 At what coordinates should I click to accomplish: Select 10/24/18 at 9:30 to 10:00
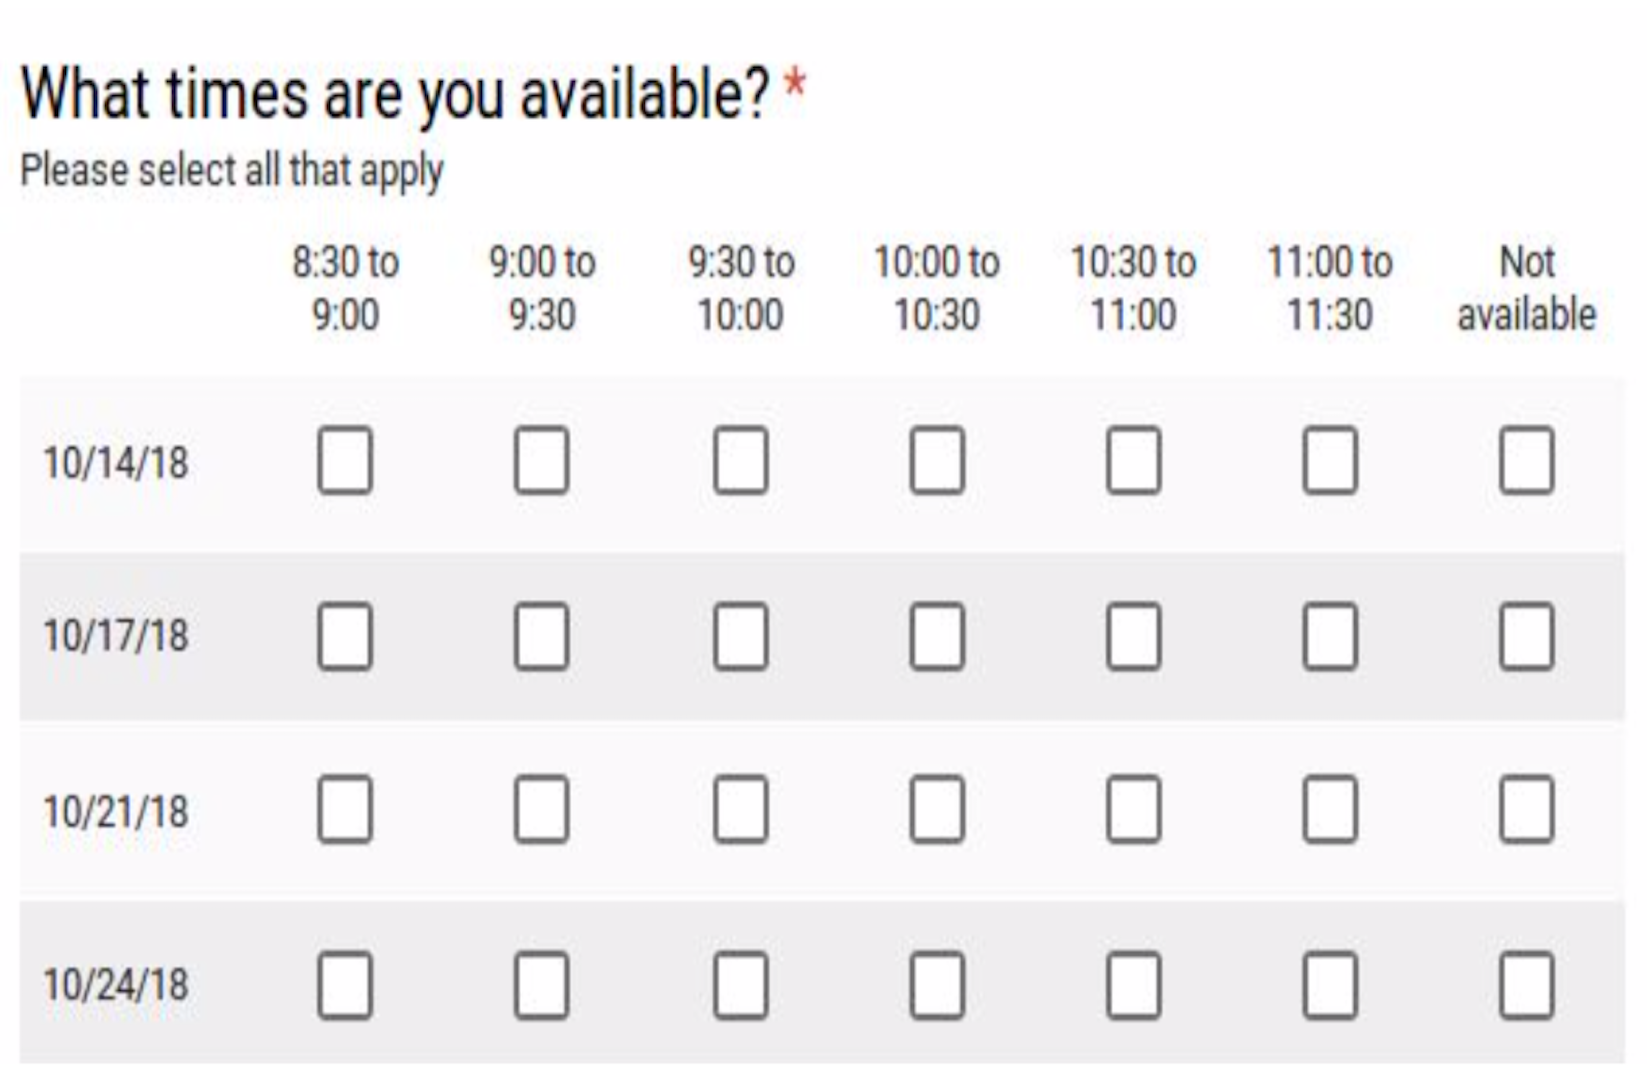point(740,986)
